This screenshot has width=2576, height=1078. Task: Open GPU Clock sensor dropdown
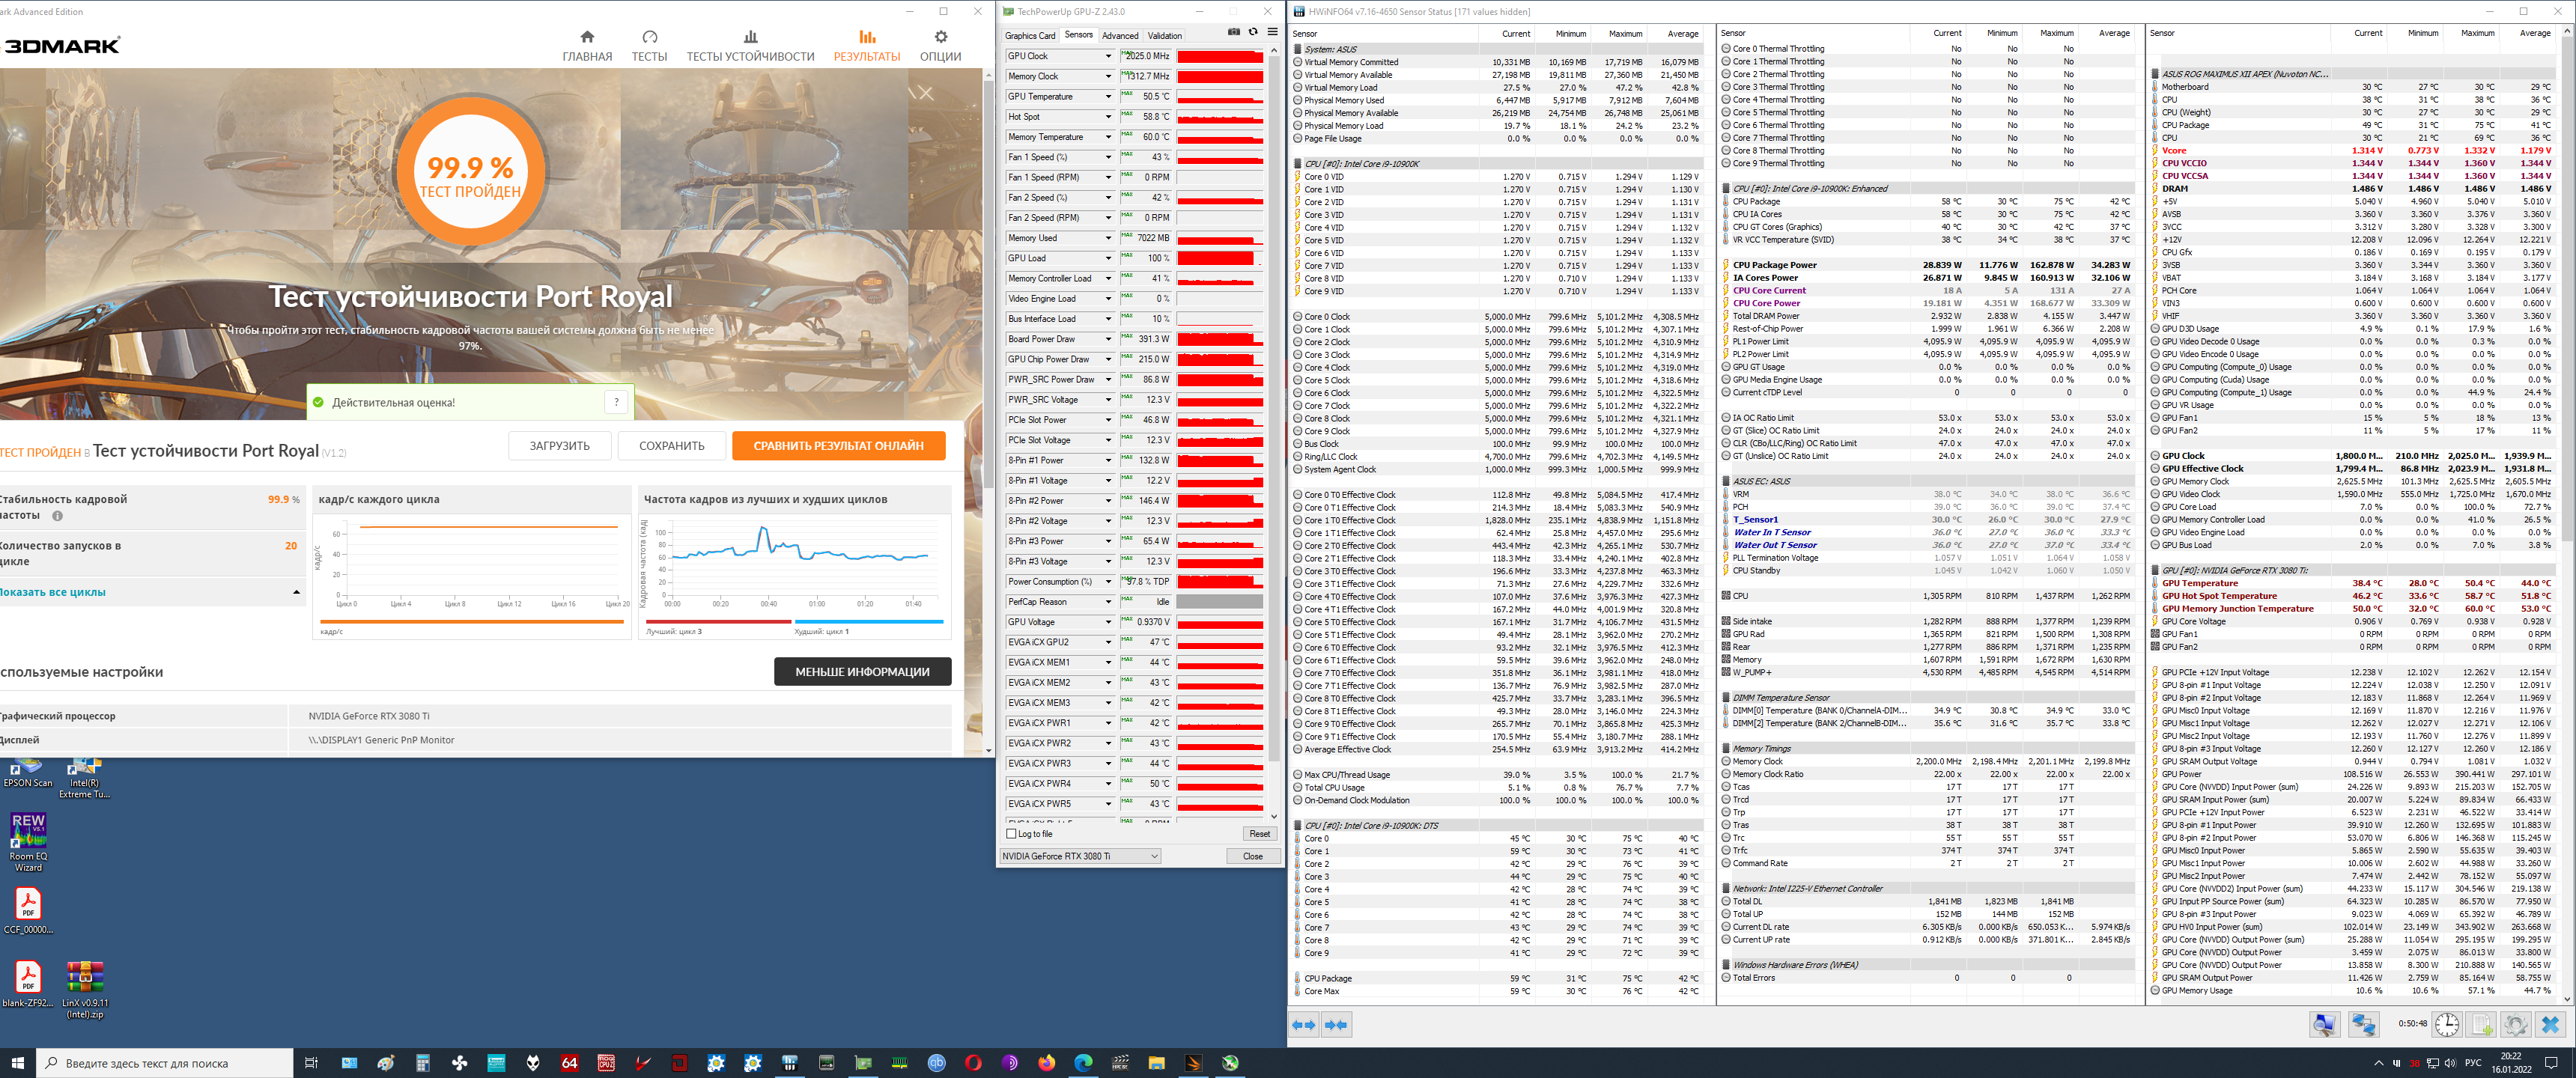[1108, 56]
